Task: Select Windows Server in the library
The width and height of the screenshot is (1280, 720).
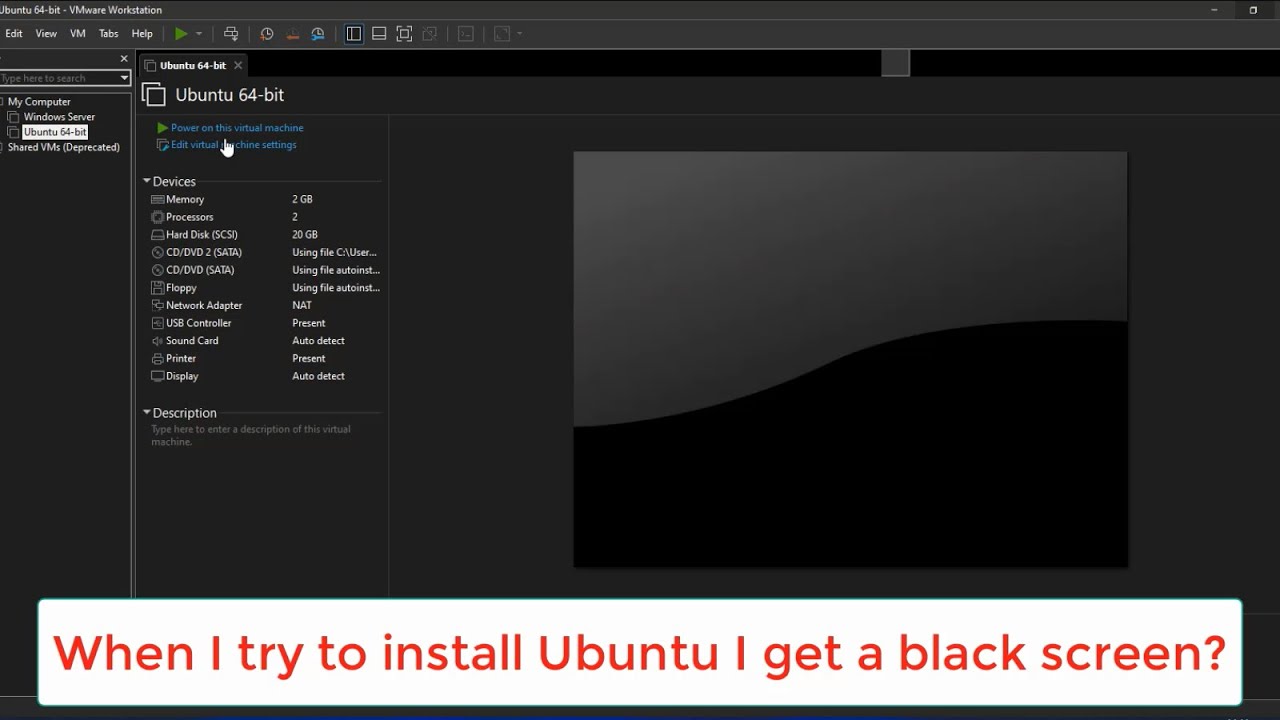Action: [59, 117]
